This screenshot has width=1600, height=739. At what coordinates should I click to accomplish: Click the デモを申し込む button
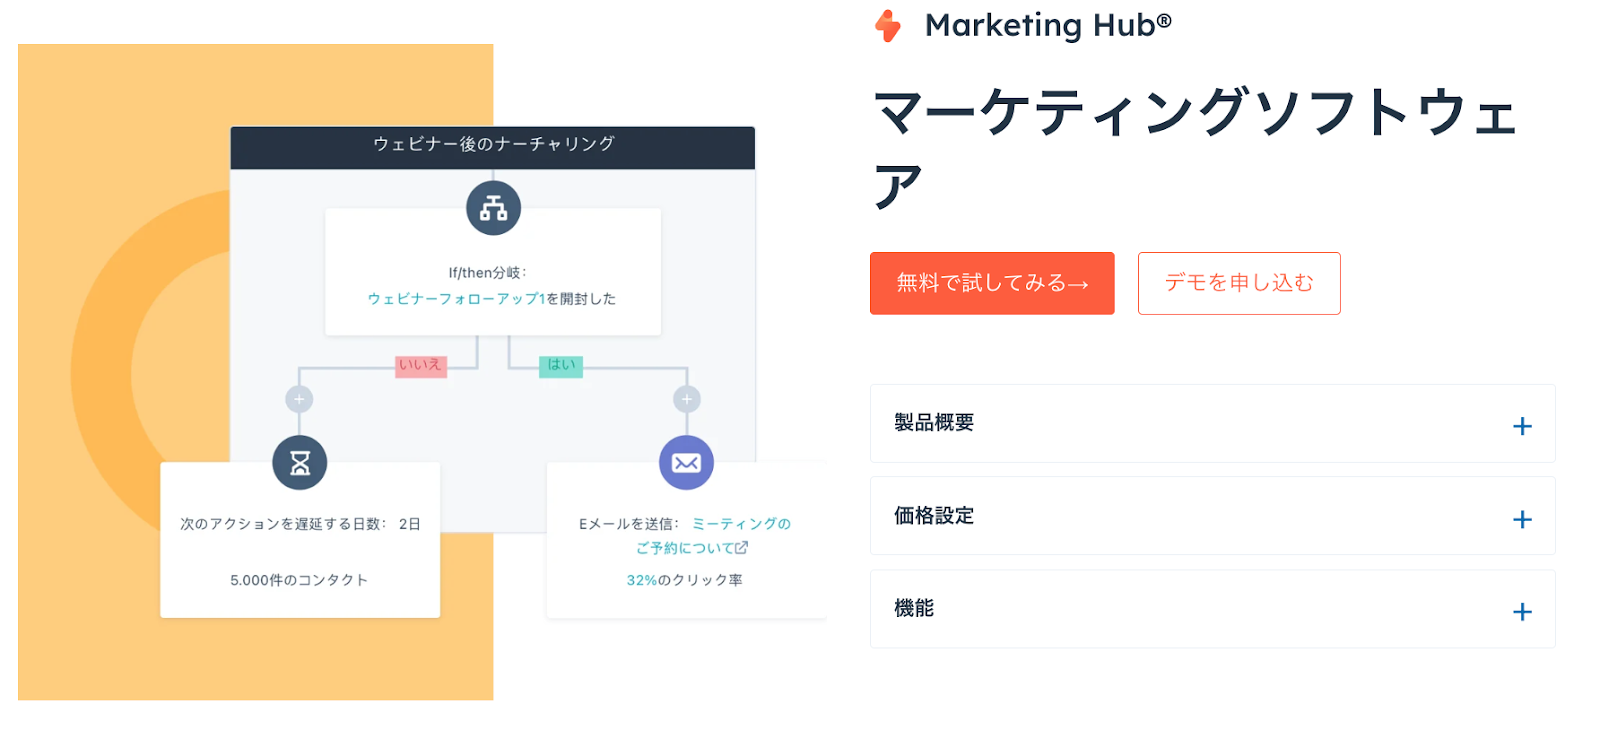(x=1239, y=283)
